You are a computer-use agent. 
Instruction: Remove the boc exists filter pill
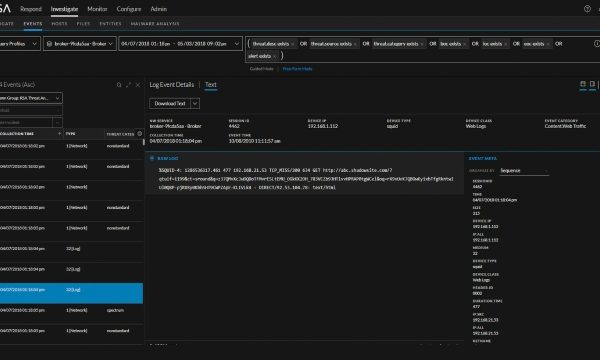click(465, 44)
